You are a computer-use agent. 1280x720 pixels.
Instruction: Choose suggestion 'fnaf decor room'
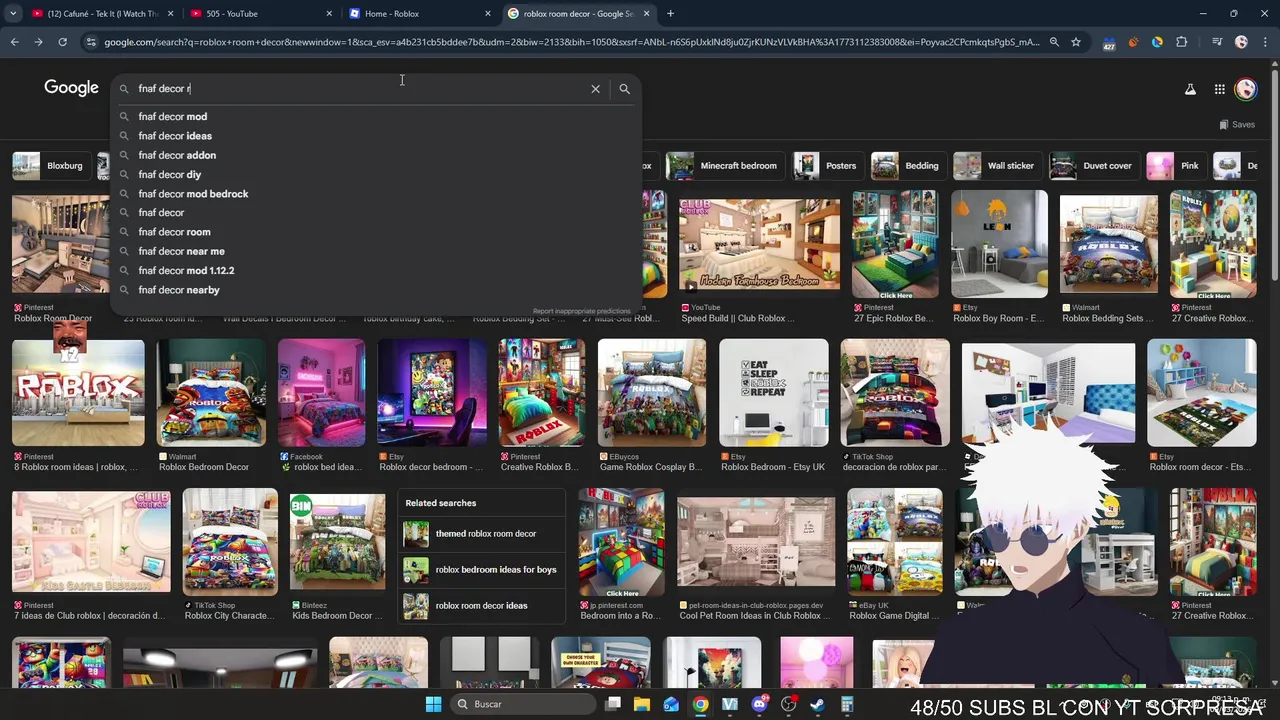tap(375, 232)
